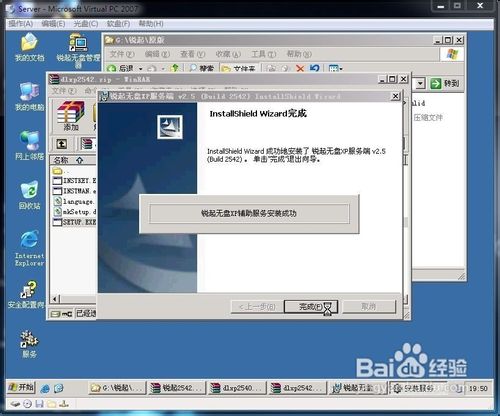Open Explorer 文件(F) menu
This screenshot has height=416, width=500.
[x=122, y=54]
